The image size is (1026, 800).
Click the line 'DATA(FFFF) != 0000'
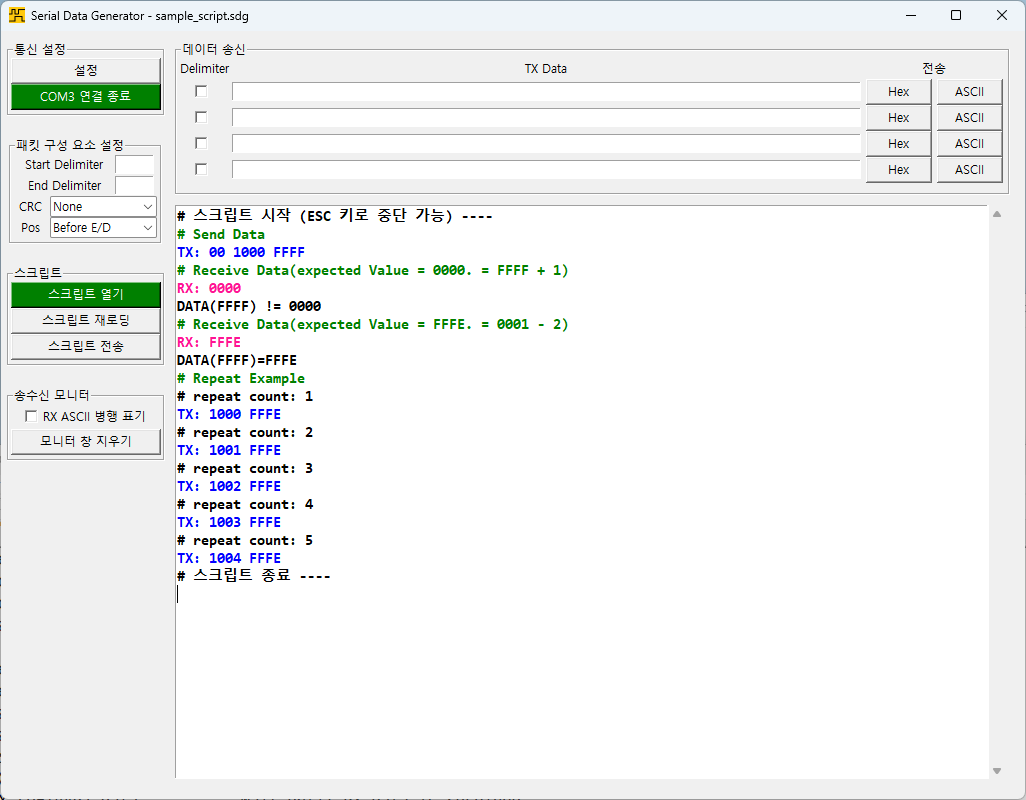click(x=249, y=306)
